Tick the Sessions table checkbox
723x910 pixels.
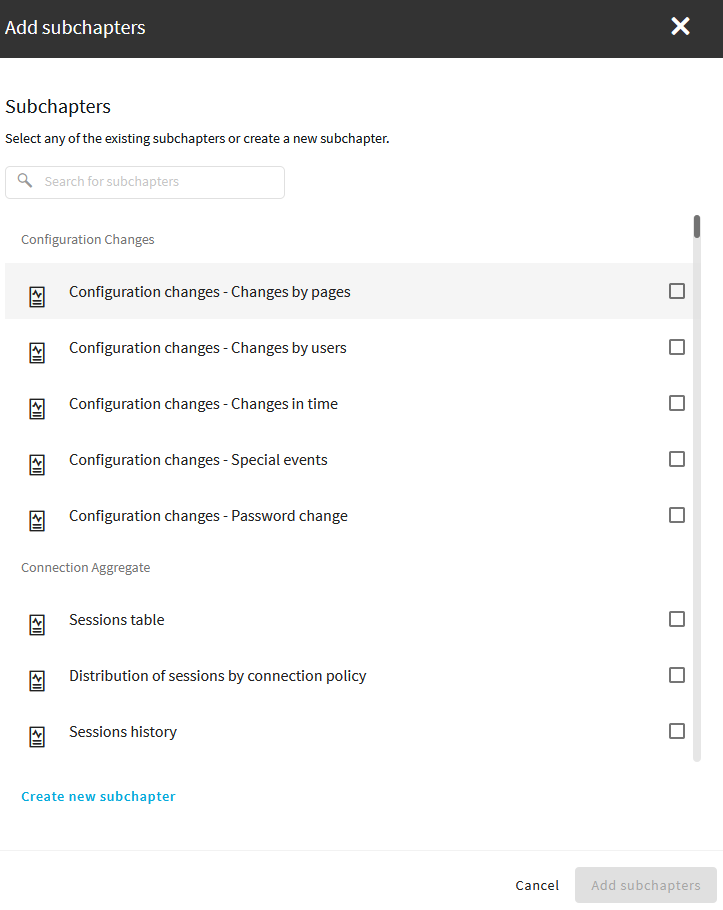tap(677, 619)
